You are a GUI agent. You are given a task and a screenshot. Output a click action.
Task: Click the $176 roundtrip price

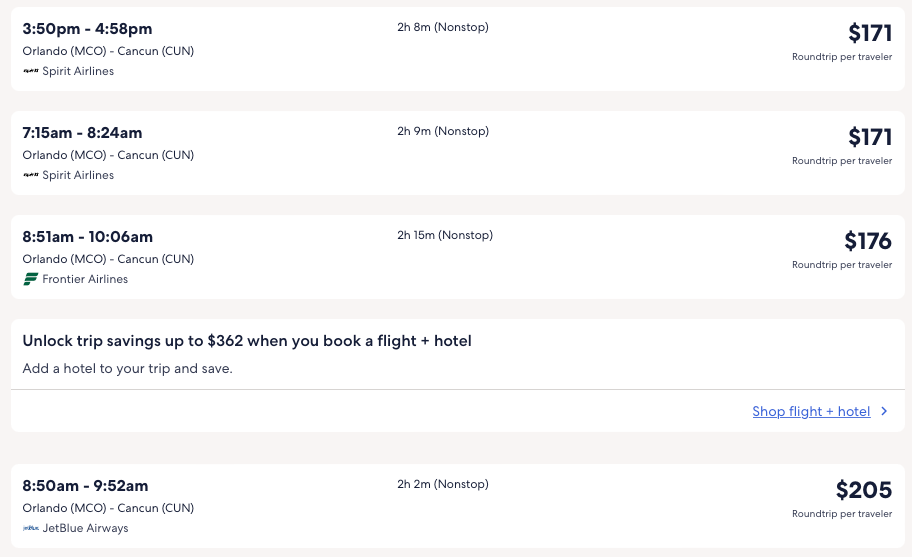point(867,241)
